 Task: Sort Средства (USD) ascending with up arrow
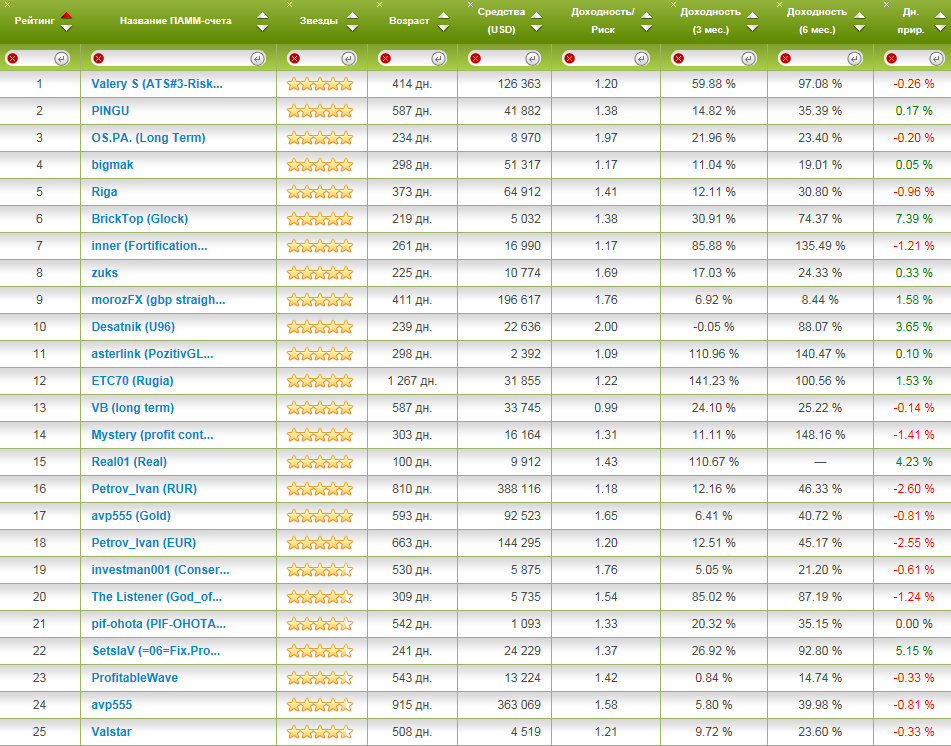click(536, 16)
